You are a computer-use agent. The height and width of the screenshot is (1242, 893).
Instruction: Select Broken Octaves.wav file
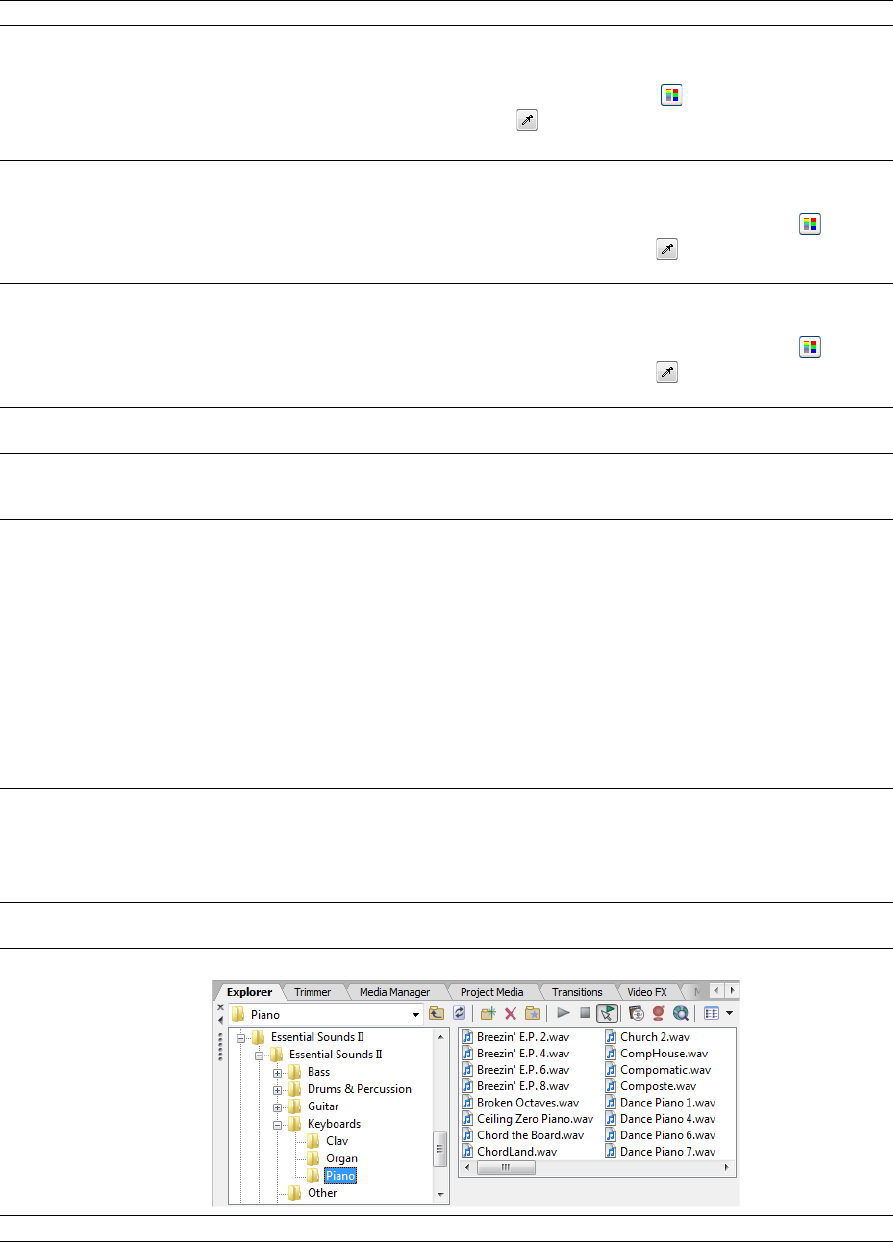[x=520, y=1103]
